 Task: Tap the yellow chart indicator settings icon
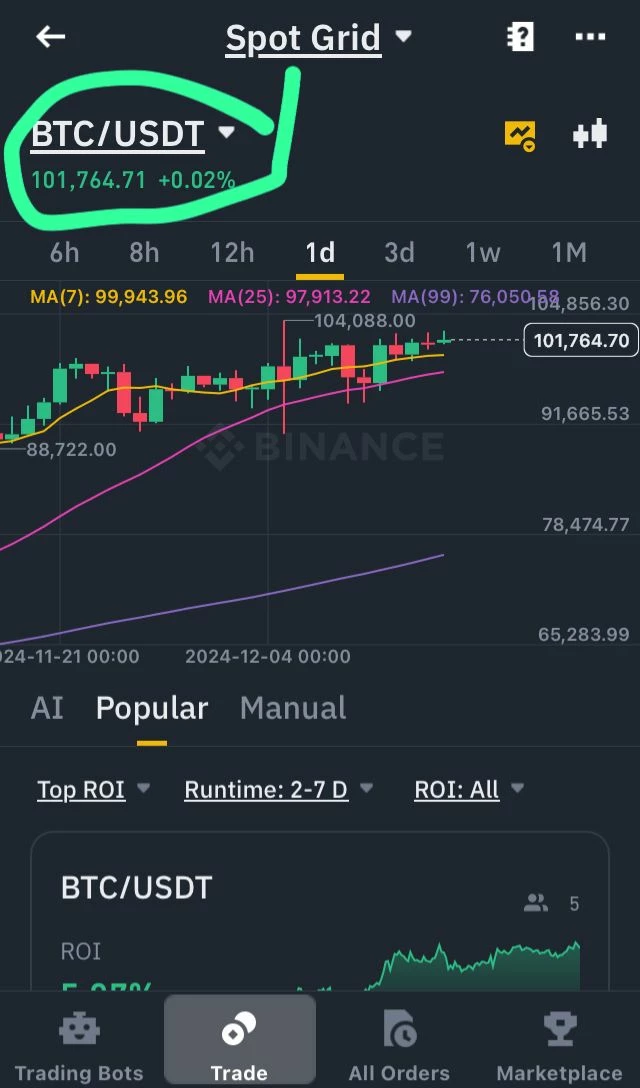click(x=520, y=135)
